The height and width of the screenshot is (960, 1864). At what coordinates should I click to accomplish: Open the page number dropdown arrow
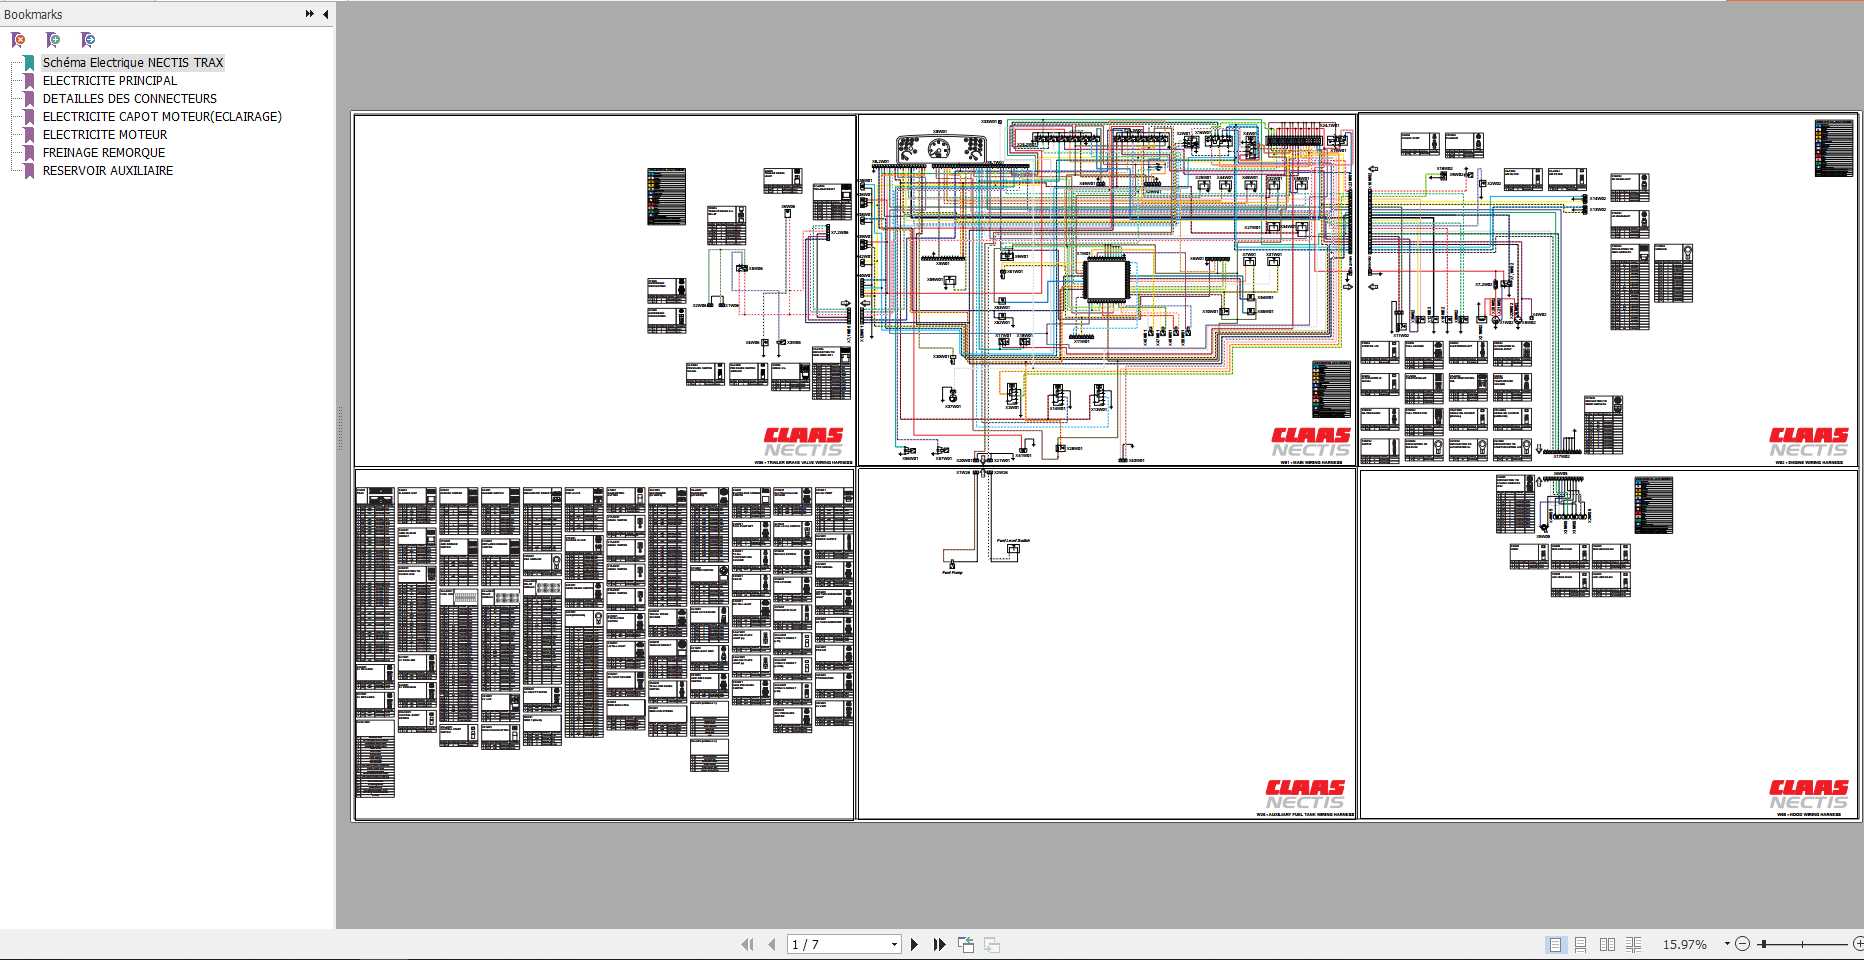(x=894, y=944)
